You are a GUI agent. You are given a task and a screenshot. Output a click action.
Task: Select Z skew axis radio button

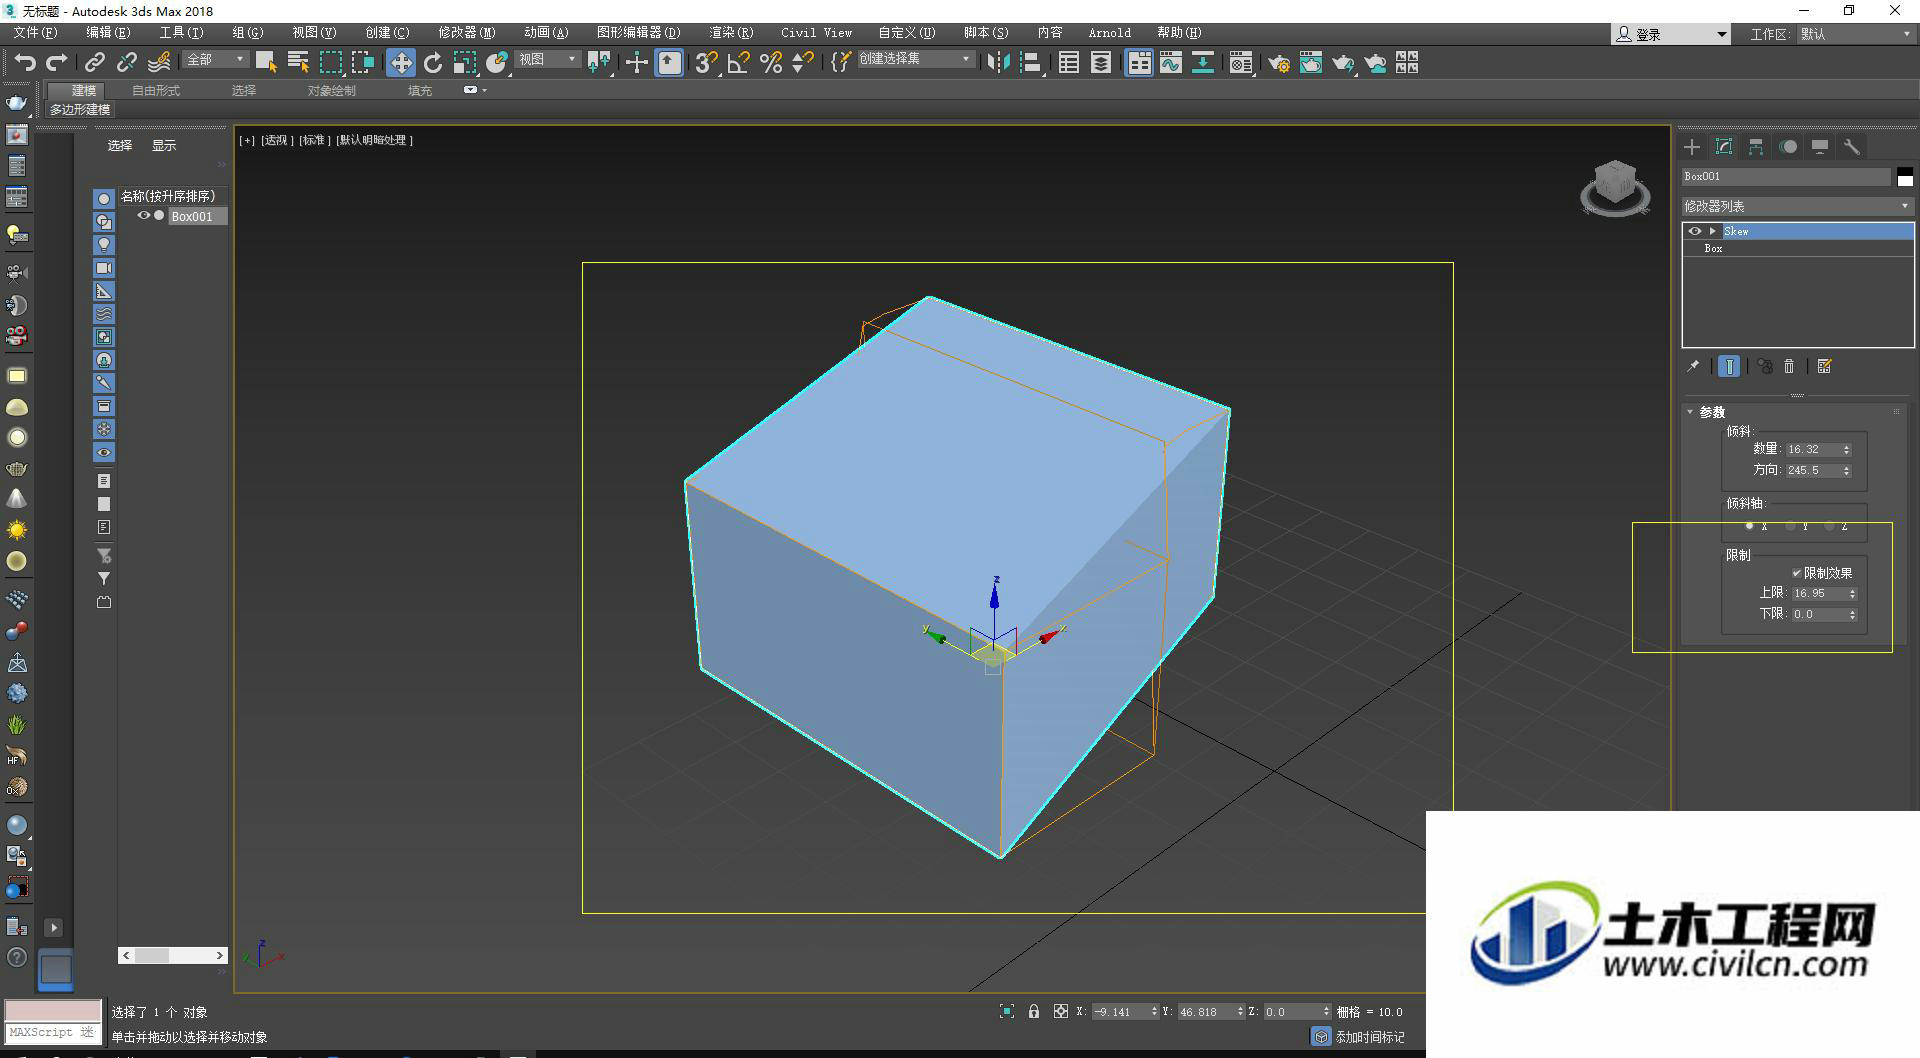[x=1830, y=526]
